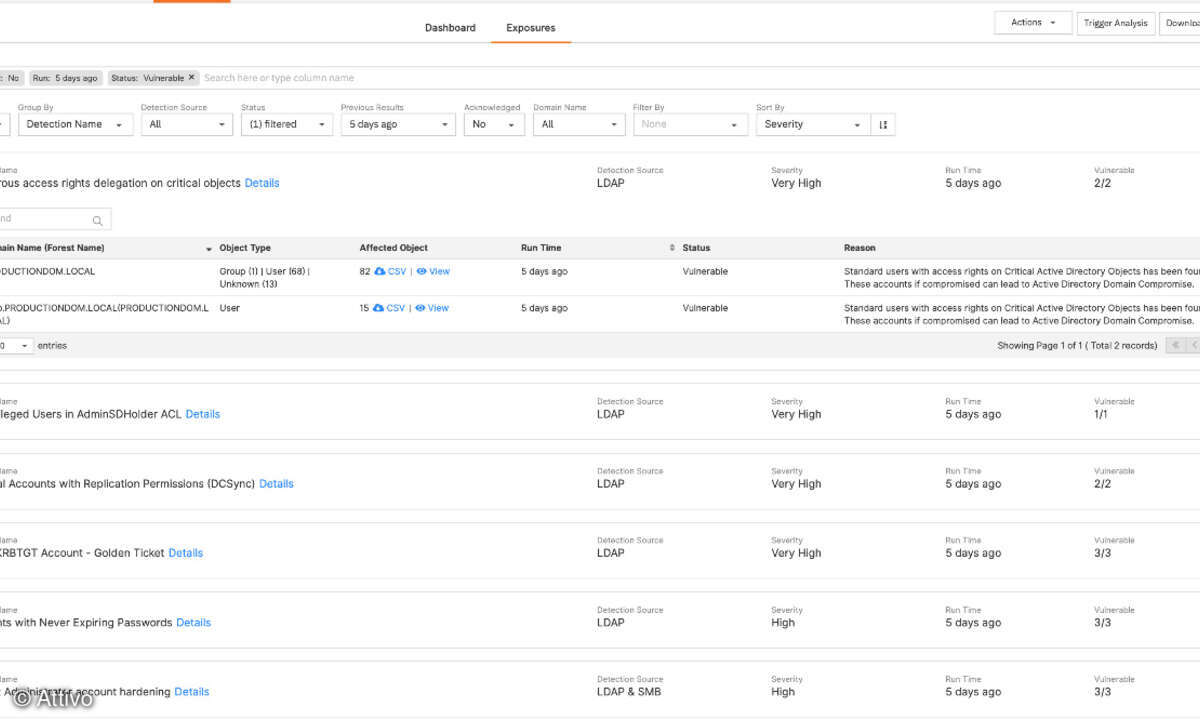Click the 2/2 vulnerable count for DCSync
The image size is (1200, 720).
(x=1102, y=483)
